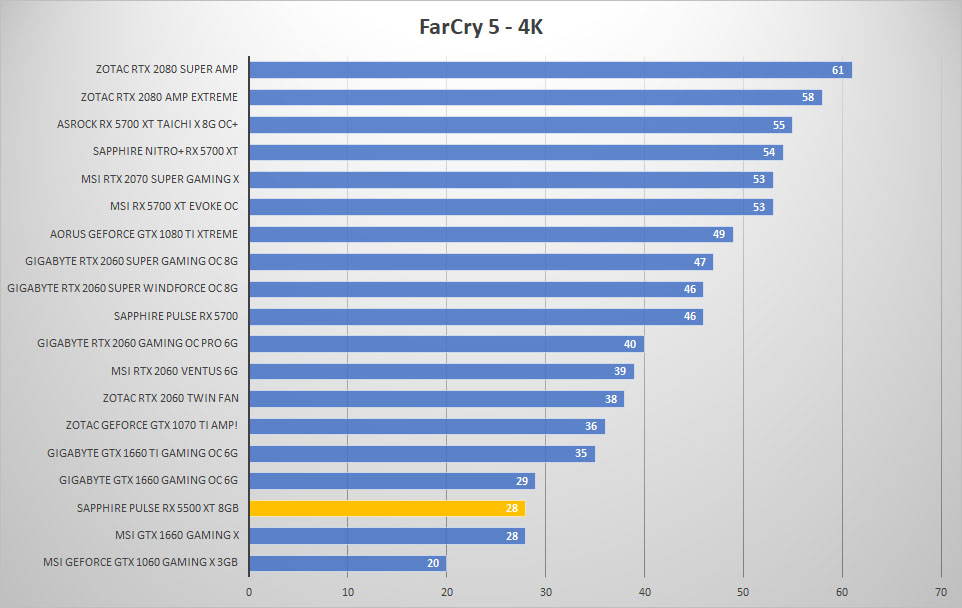Click GIGABYTE RTX 2060 SUPER WINDFORCE OC 8G label
The image size is (962, 608).
tap(122, 288)
